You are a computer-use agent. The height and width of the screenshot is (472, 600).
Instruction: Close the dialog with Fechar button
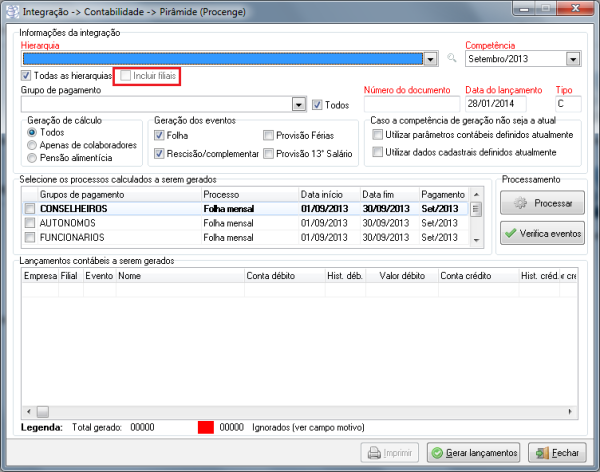557,452
